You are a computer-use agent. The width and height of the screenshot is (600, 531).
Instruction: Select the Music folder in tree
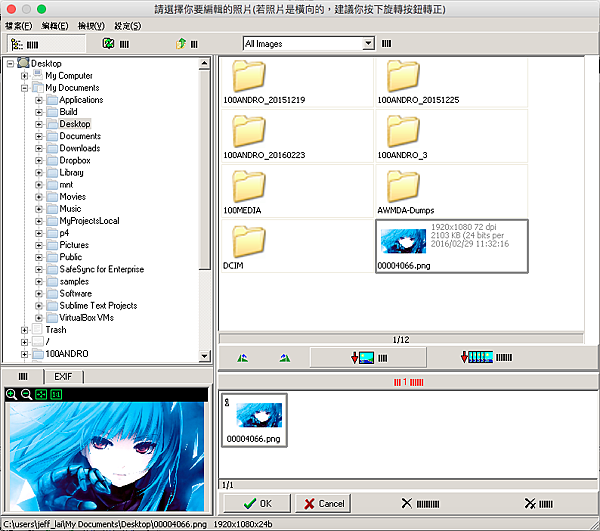click(70, 209)
